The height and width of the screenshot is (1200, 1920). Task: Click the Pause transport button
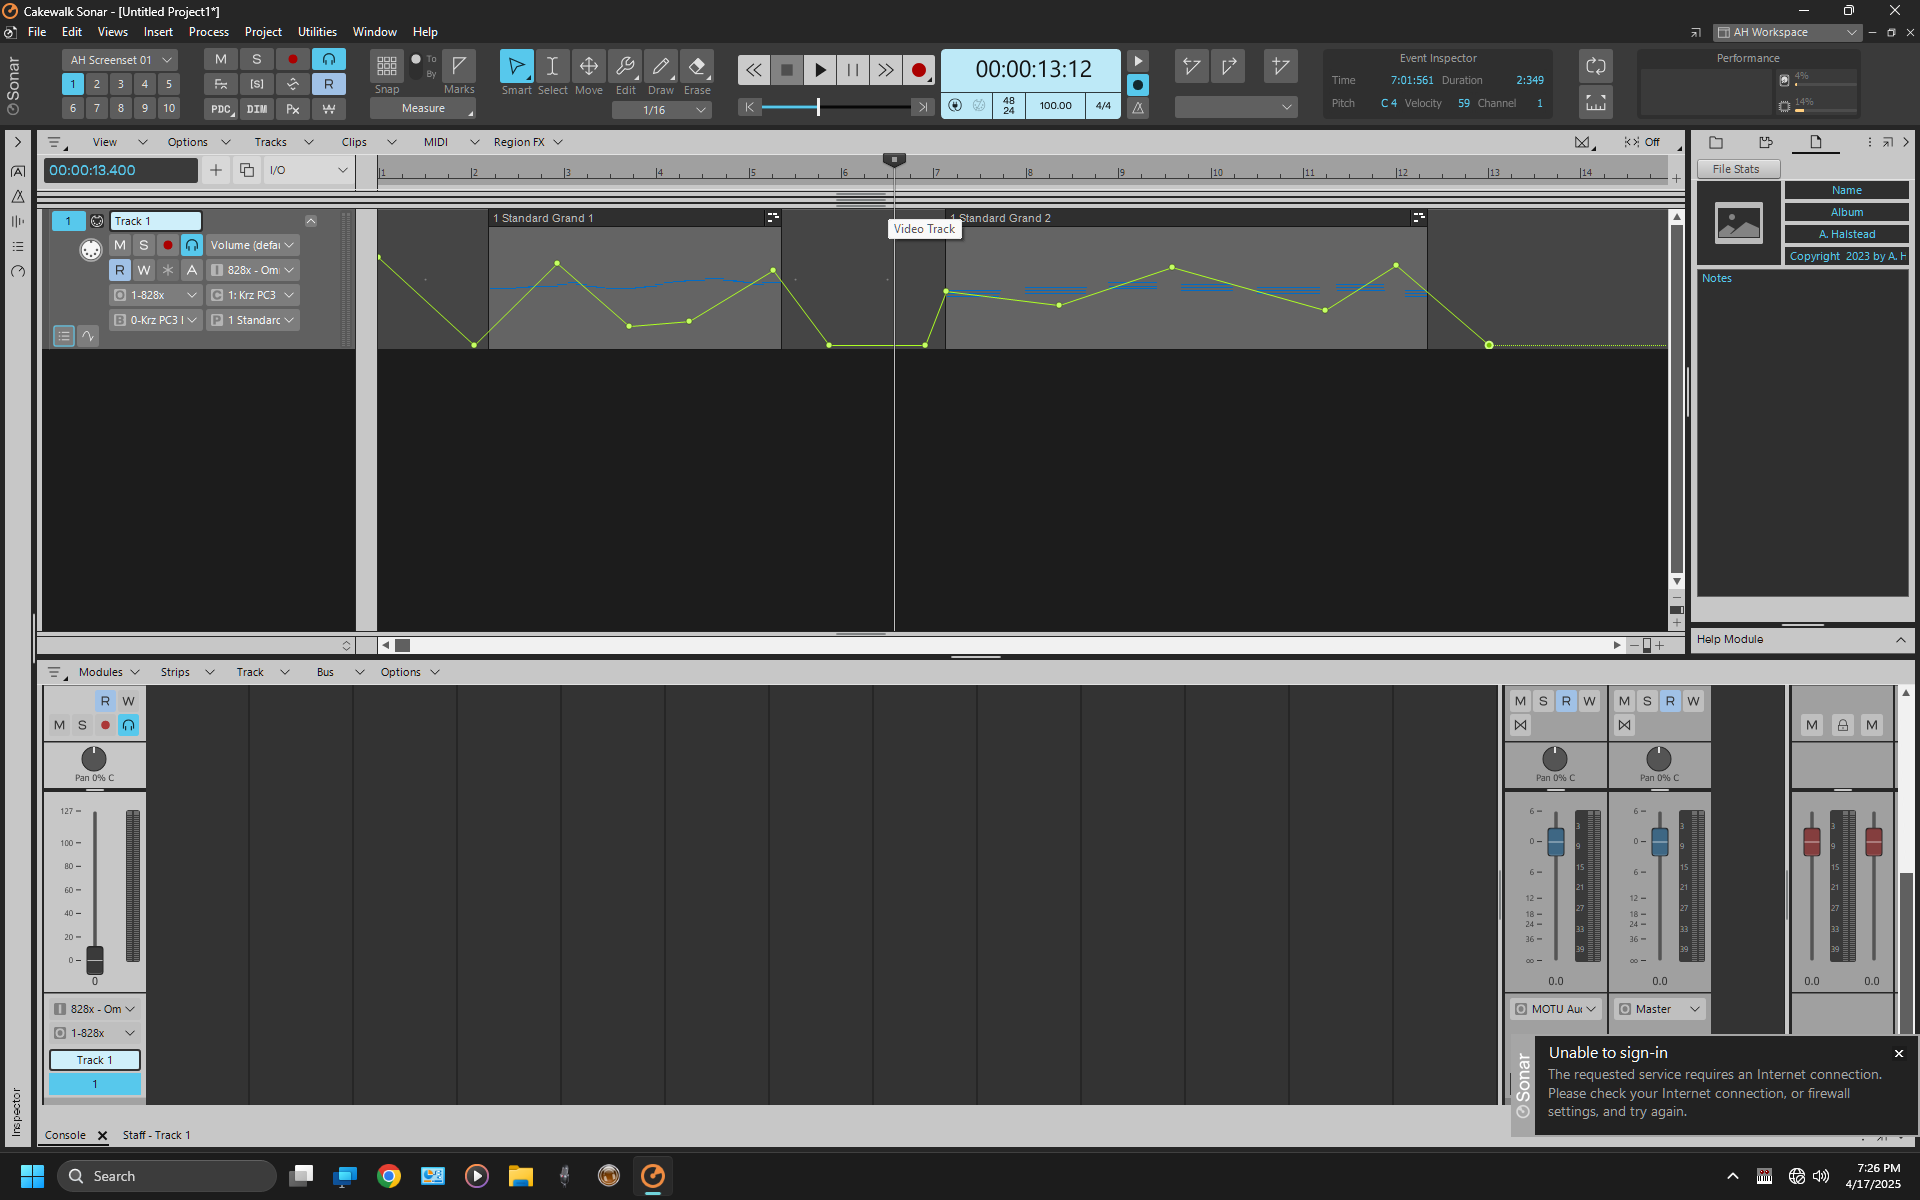pyautogui.click(x=853, y=70)
